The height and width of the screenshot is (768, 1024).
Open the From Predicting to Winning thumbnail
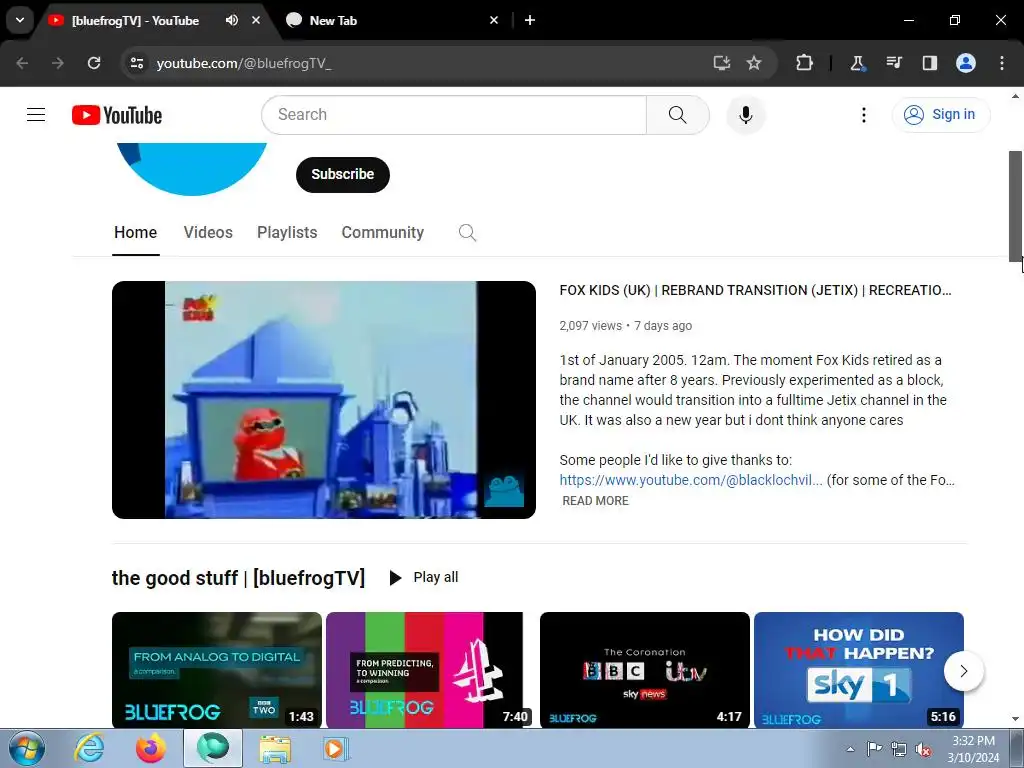click(x=430, y=670)
